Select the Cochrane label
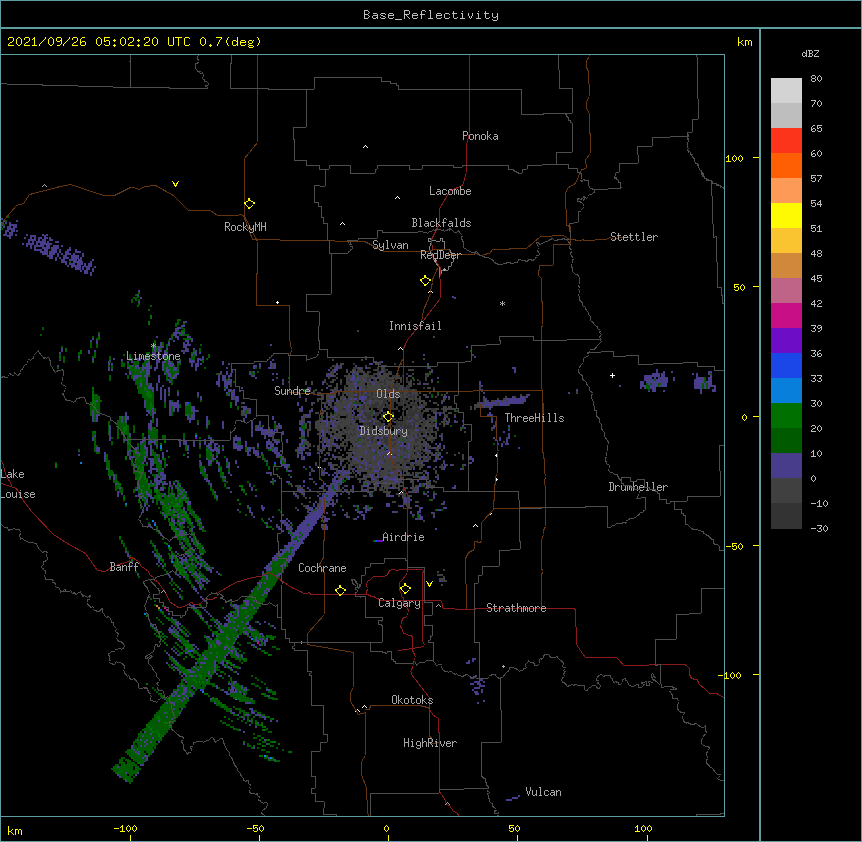The width and height of the screenshot is (862, 842). coord(322,568)
